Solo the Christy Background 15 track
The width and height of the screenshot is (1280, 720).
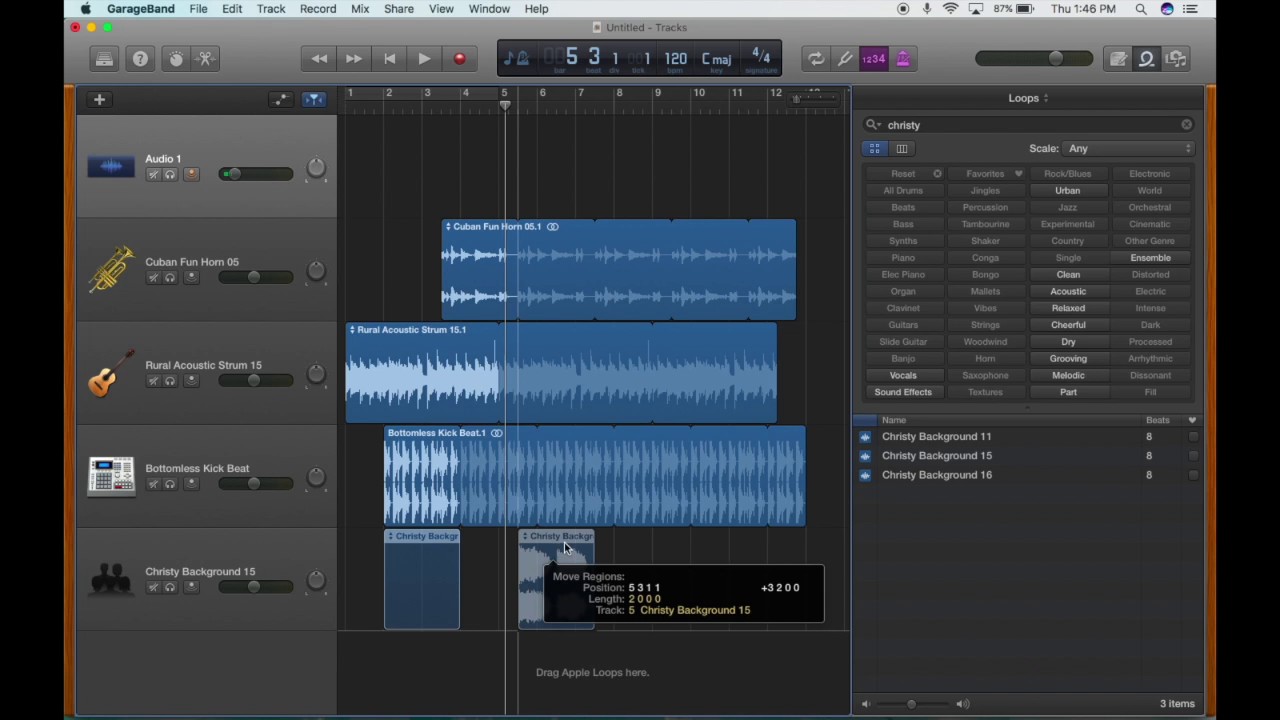(x=170, y=587)
